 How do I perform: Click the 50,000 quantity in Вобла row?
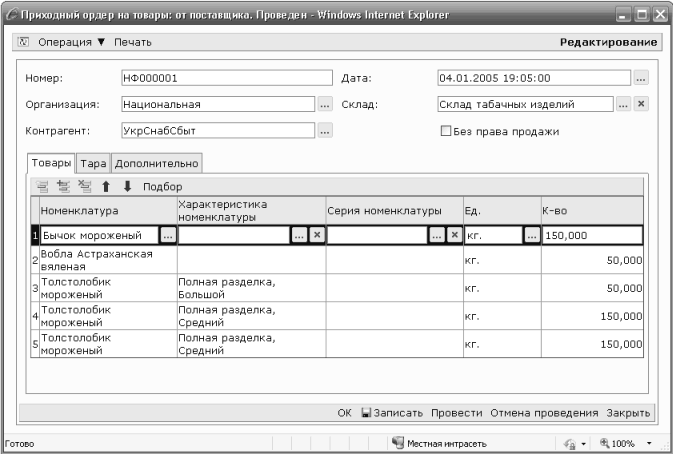[592, 260]
